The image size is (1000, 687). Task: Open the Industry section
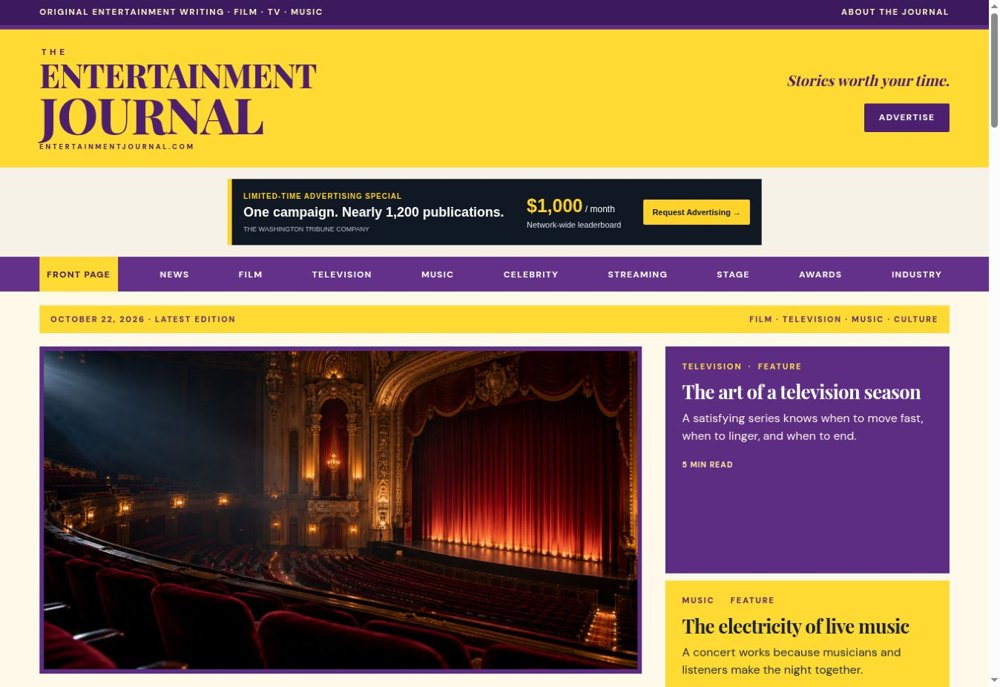916,274
